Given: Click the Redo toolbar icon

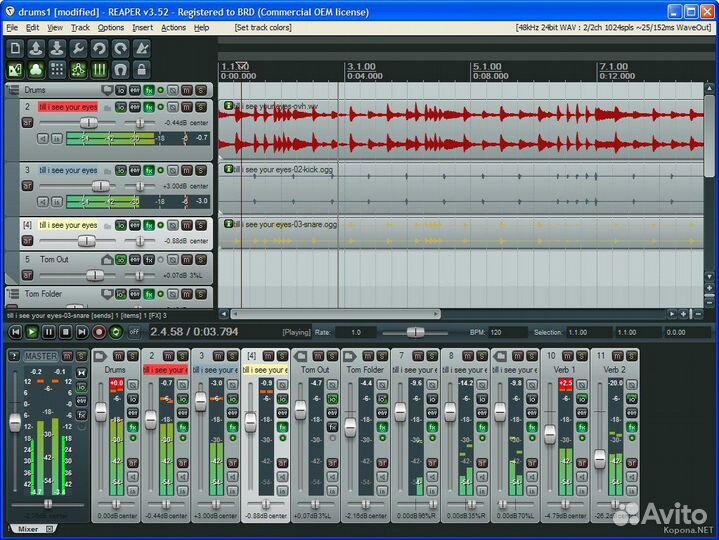Looking at the screenshot, I should 120,48.
